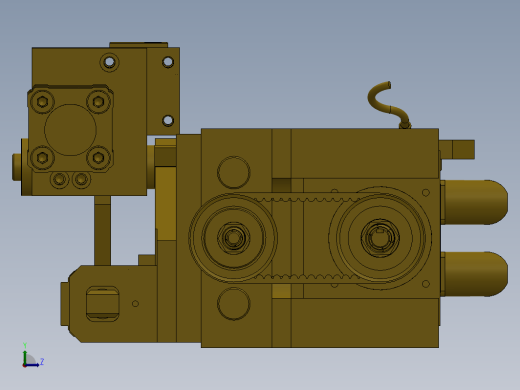Select the lower mounting hole in the bracket plate
Viewport: 520px width, 390px height.
coord(168,120)
